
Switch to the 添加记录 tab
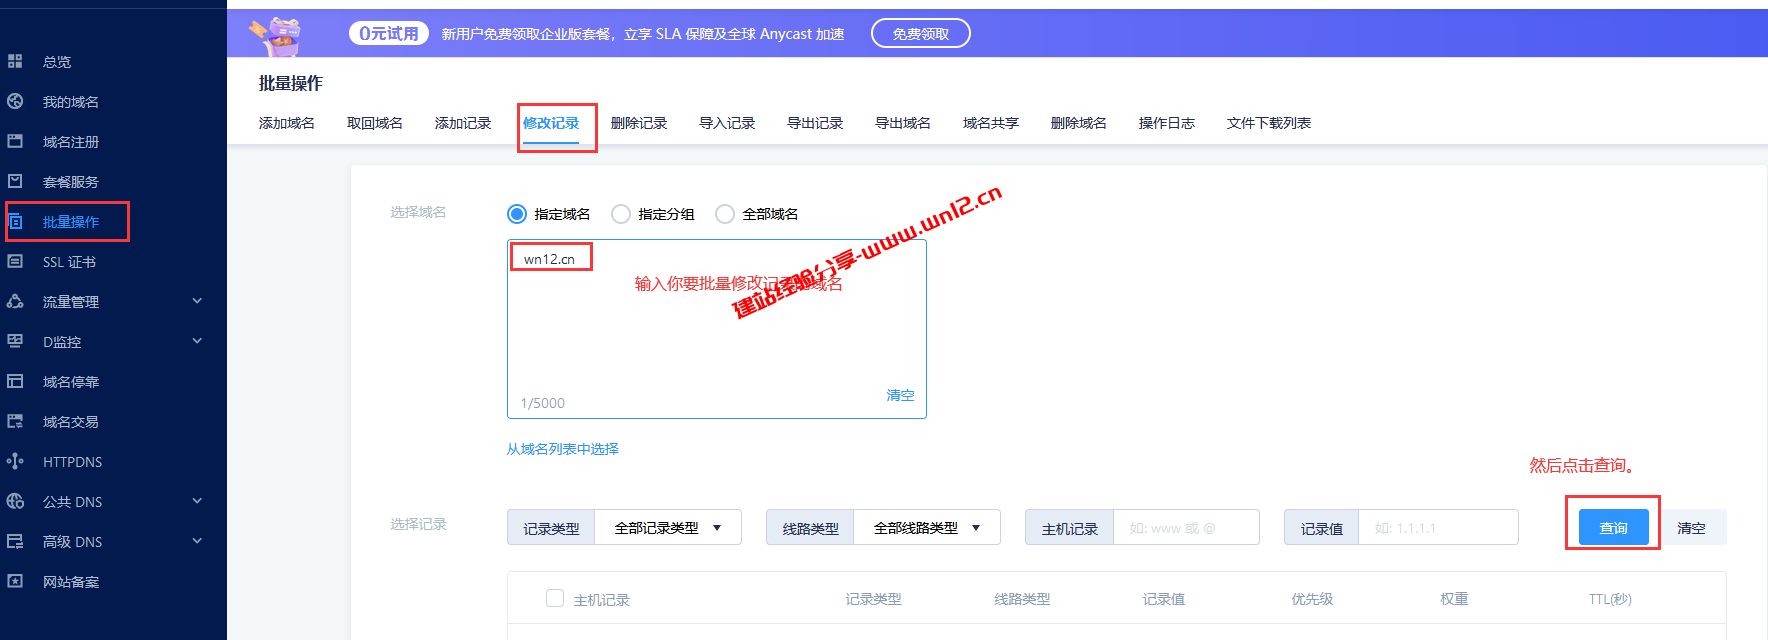pyautogui.click(x=463, y=123)
